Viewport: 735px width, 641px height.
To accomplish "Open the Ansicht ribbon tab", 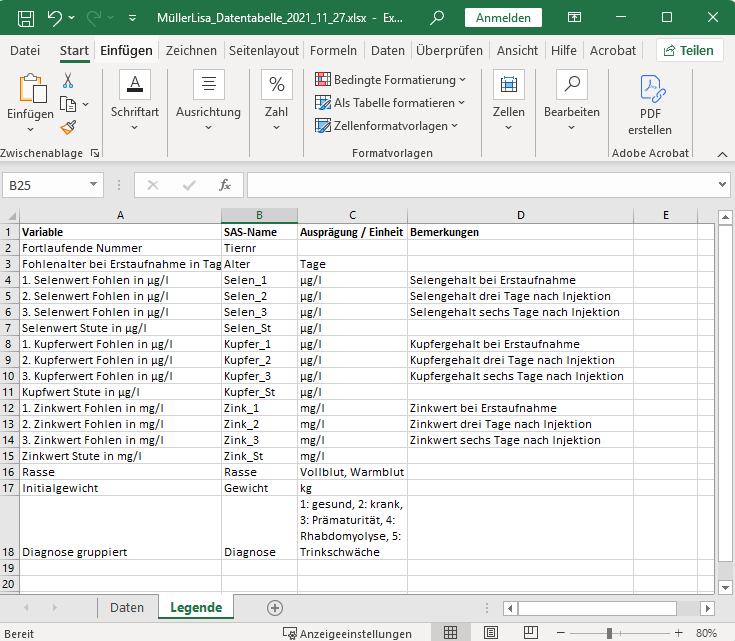I will click(517, 51).
